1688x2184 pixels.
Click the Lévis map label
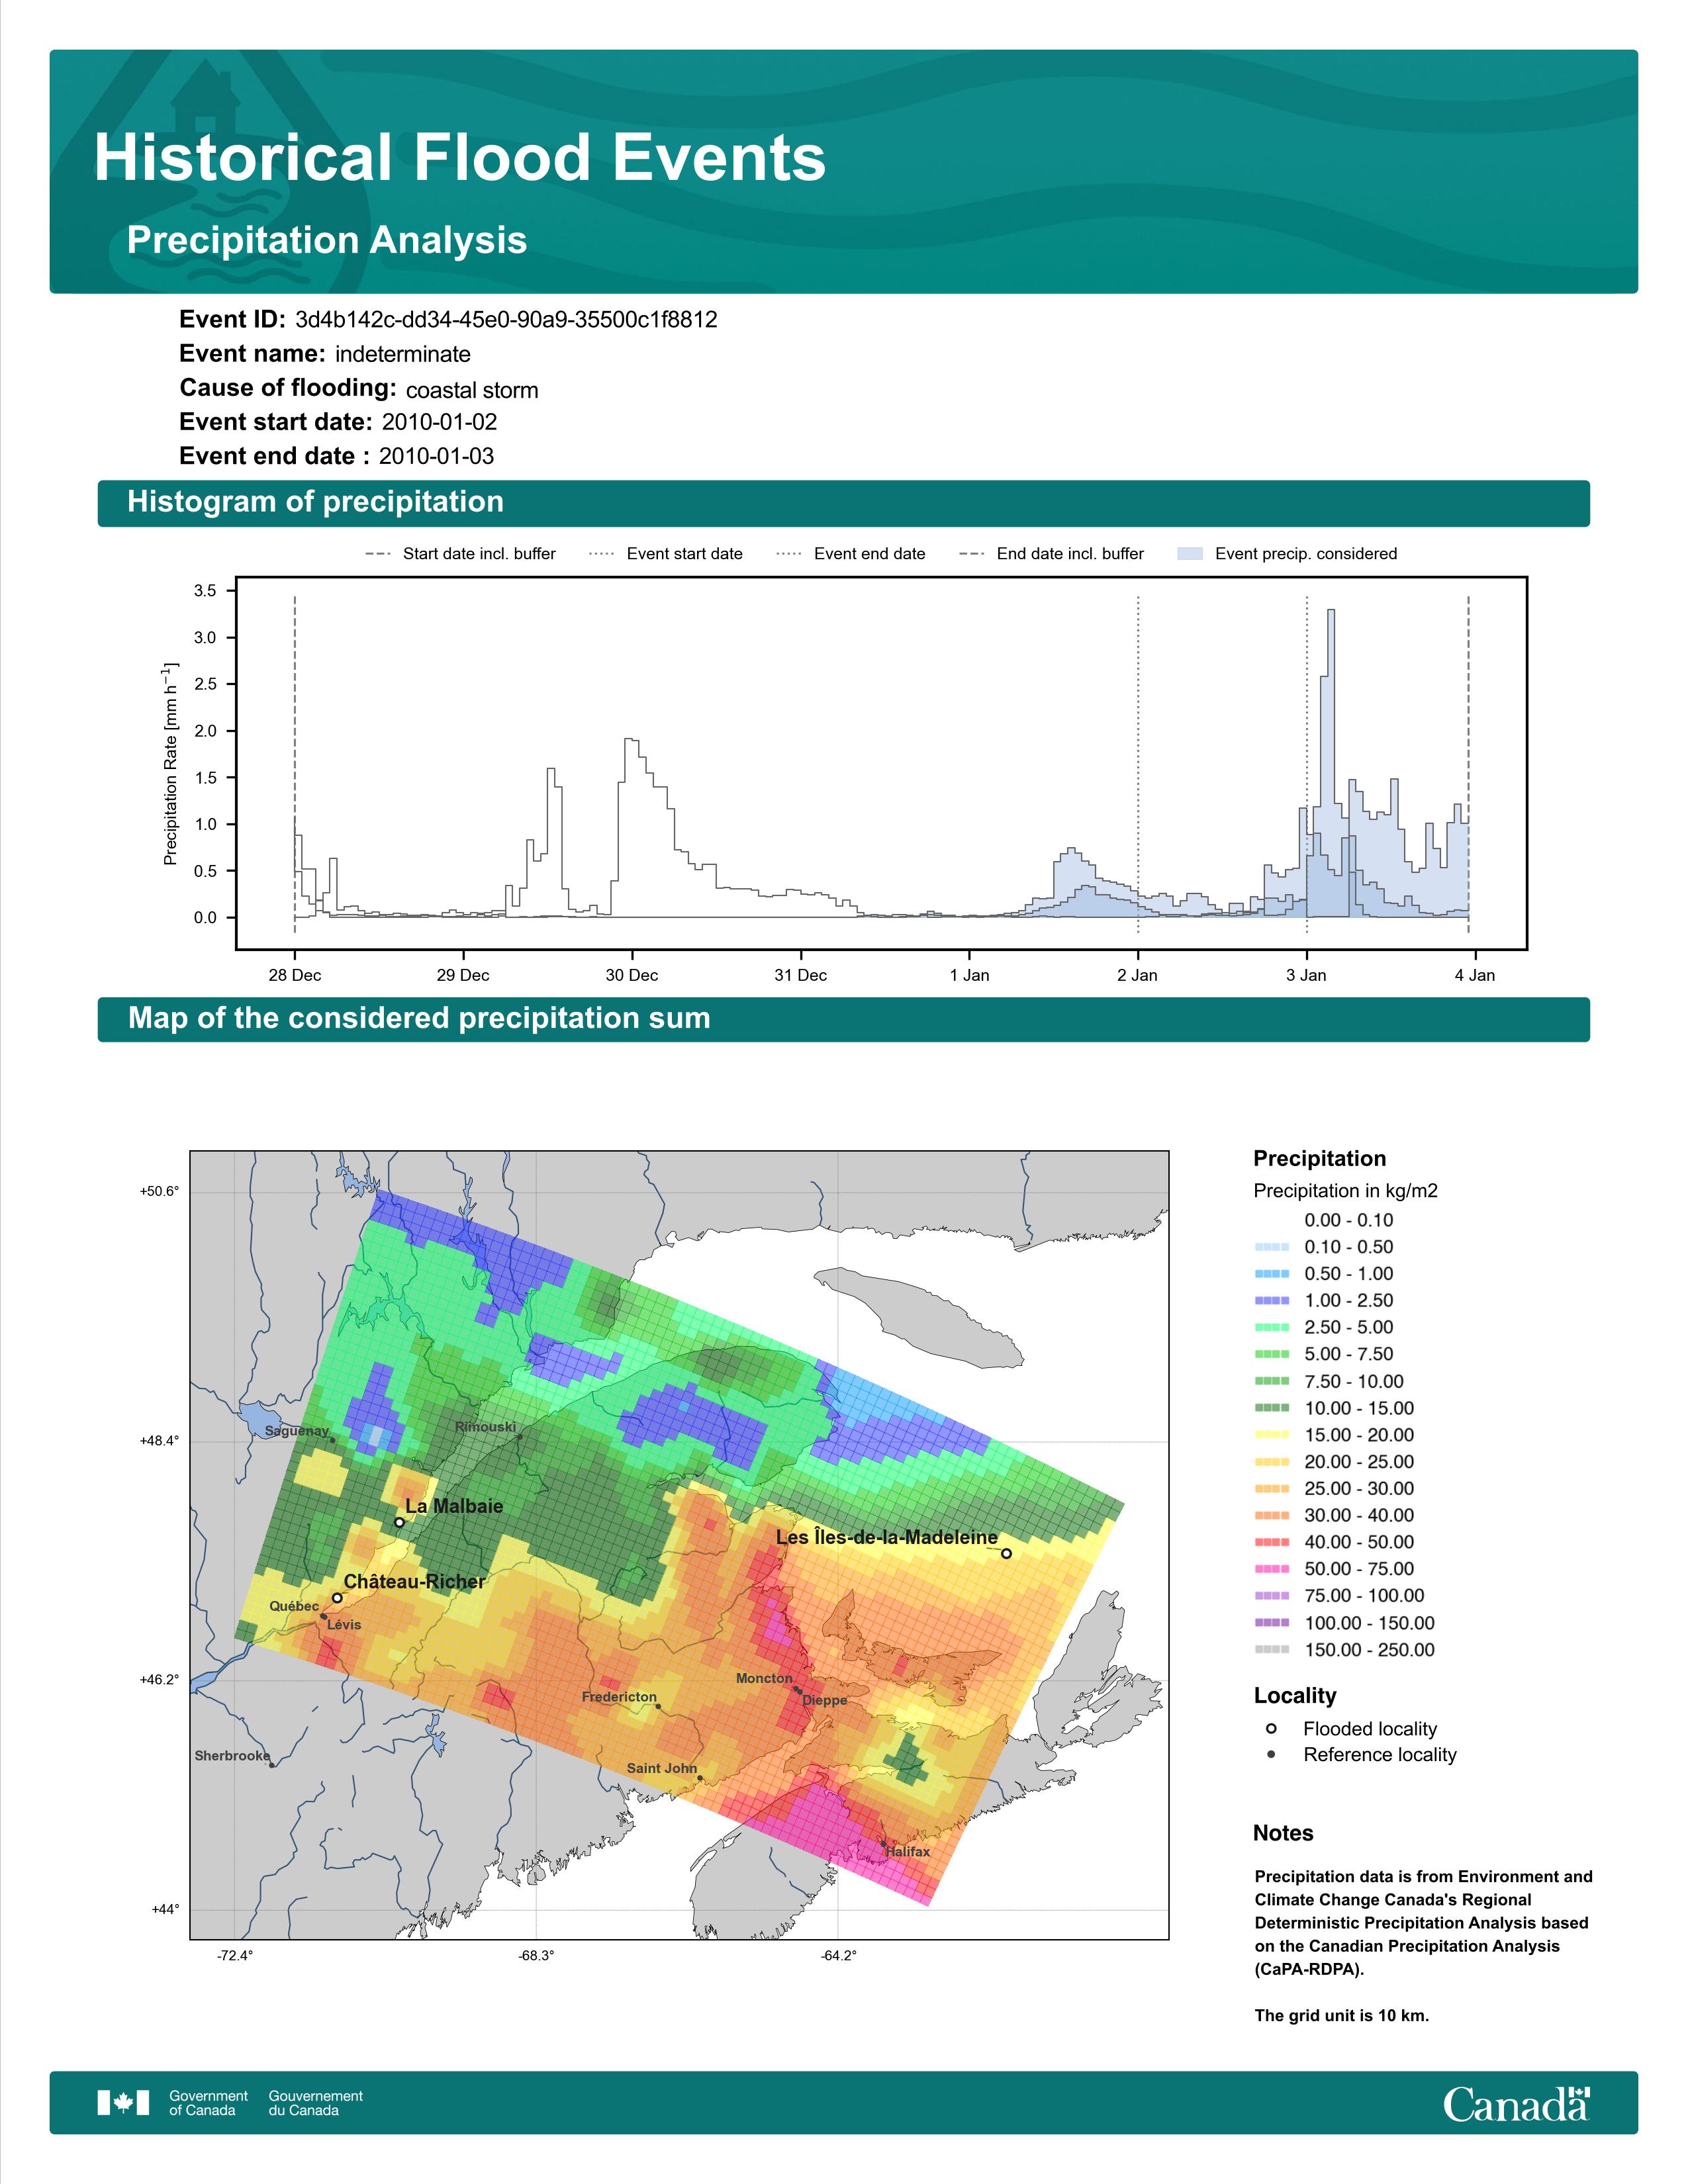point(344,1624)
